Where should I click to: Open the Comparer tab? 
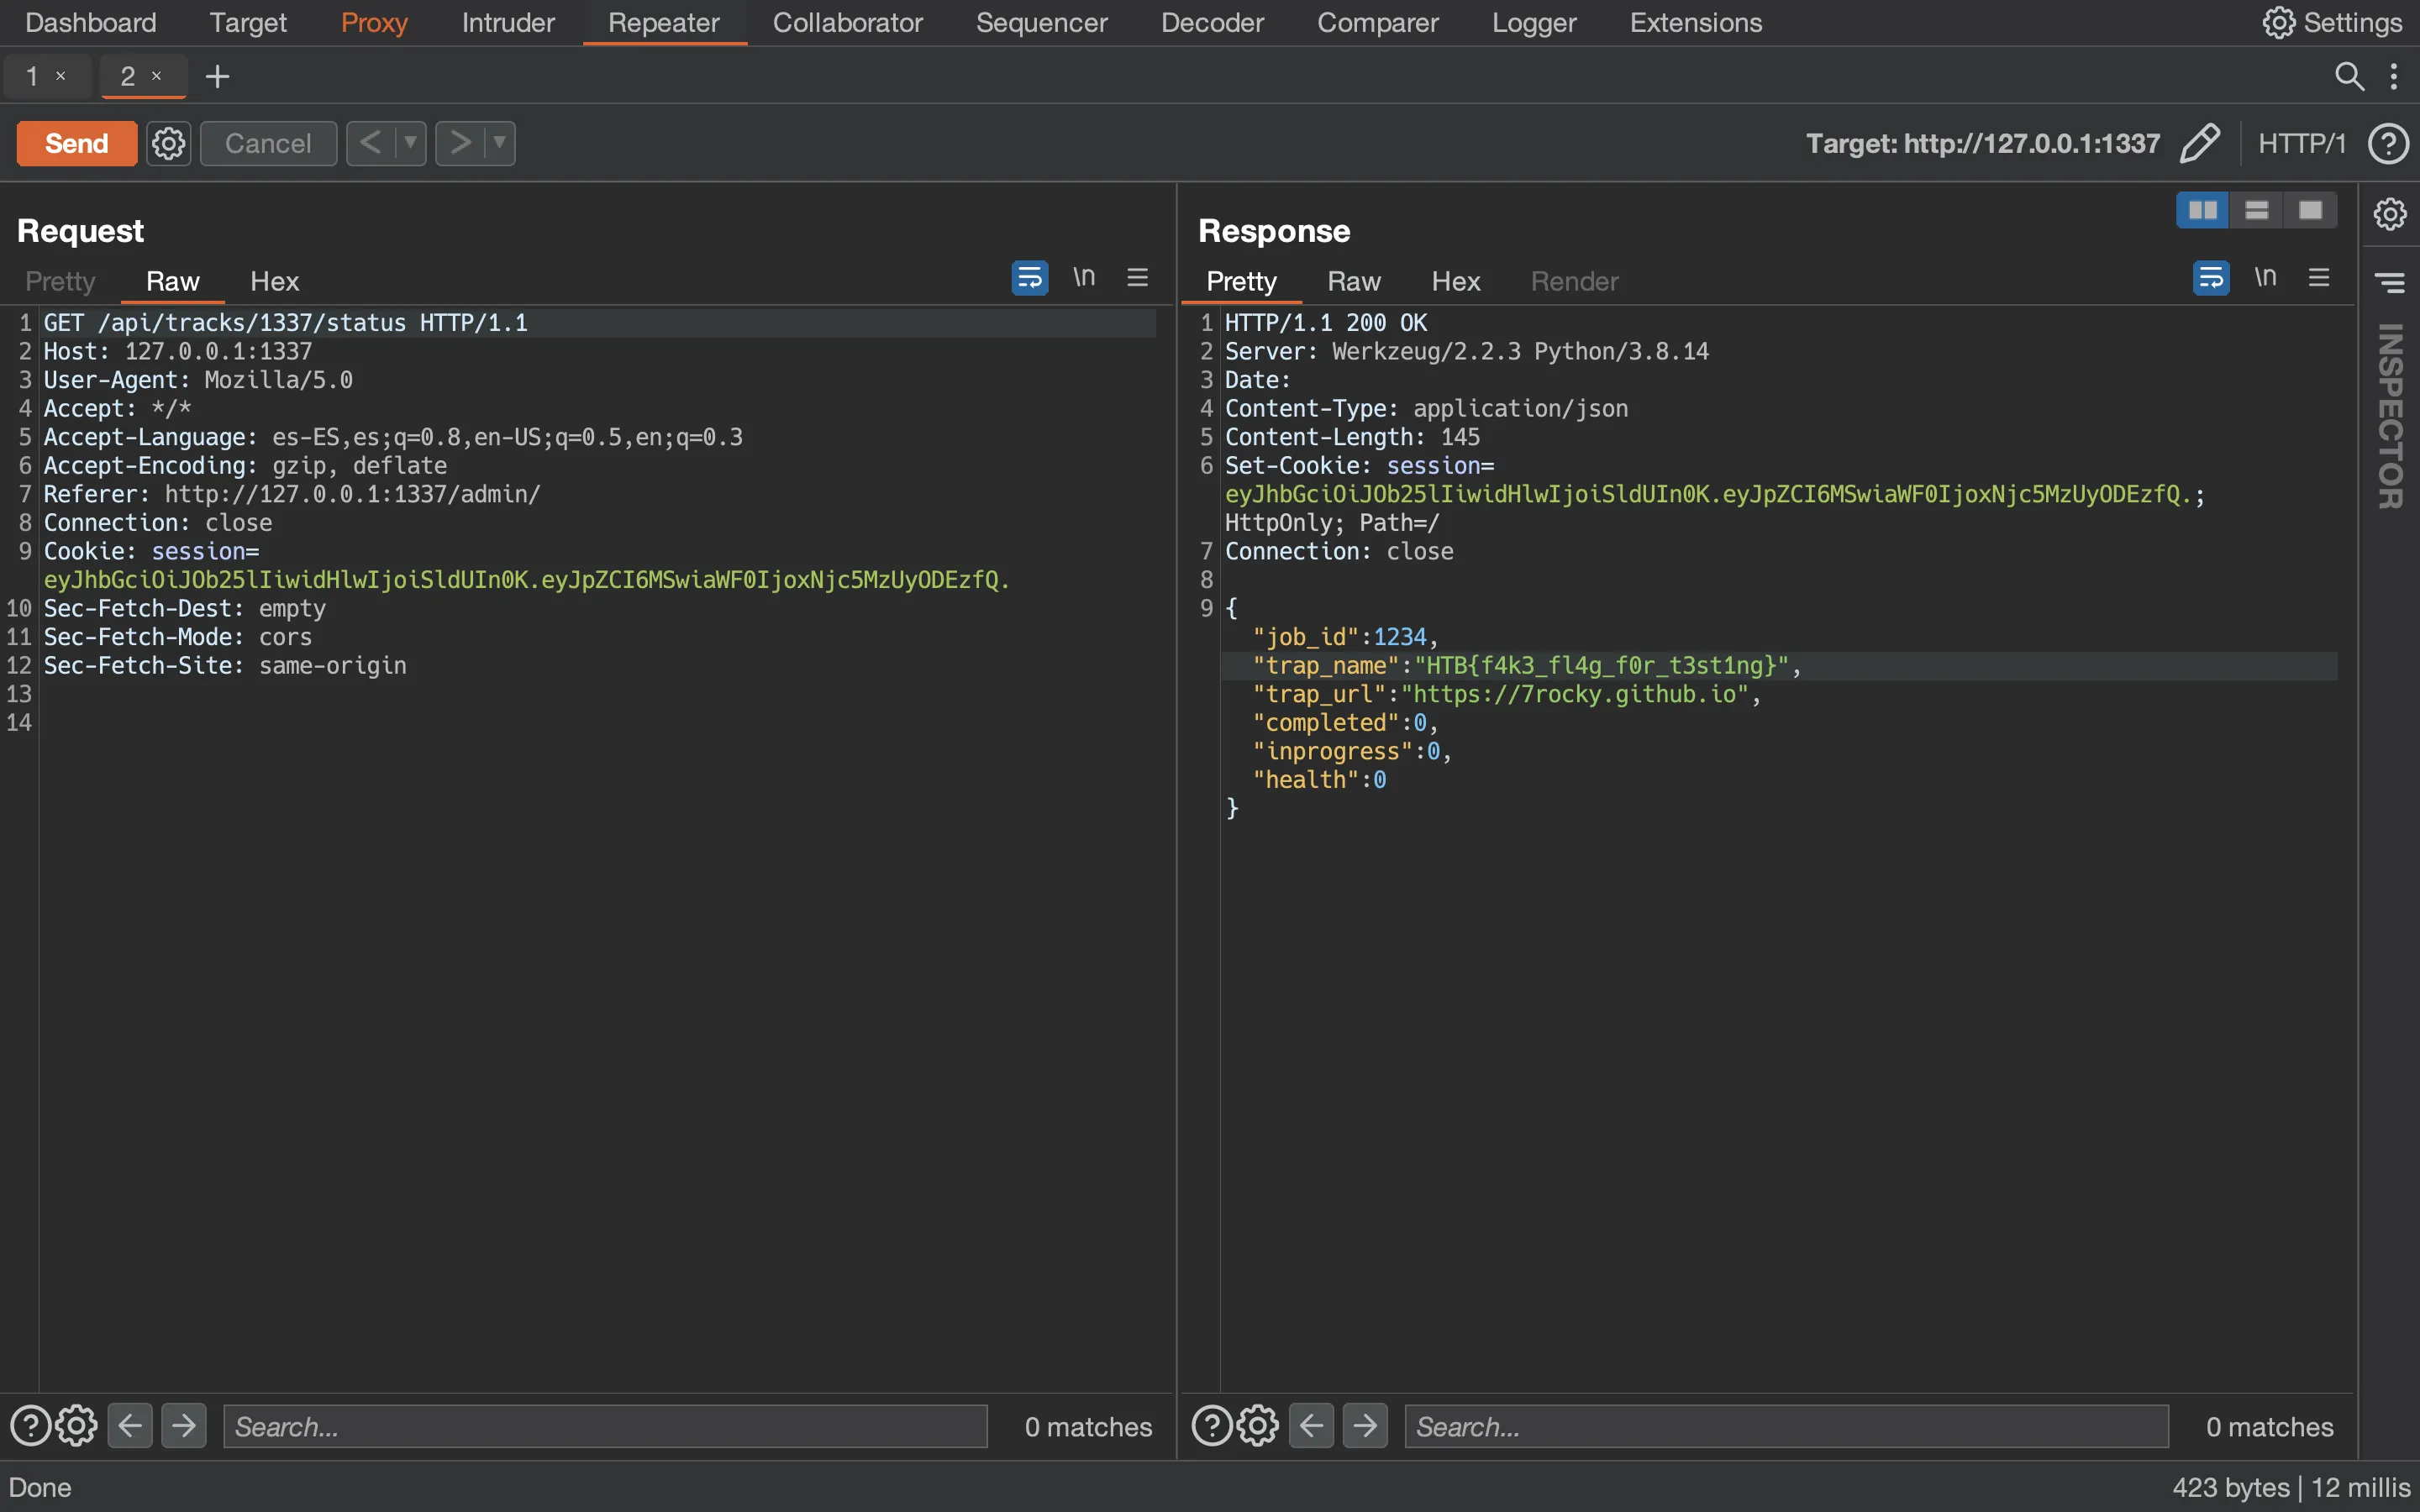coord(1378,22)
